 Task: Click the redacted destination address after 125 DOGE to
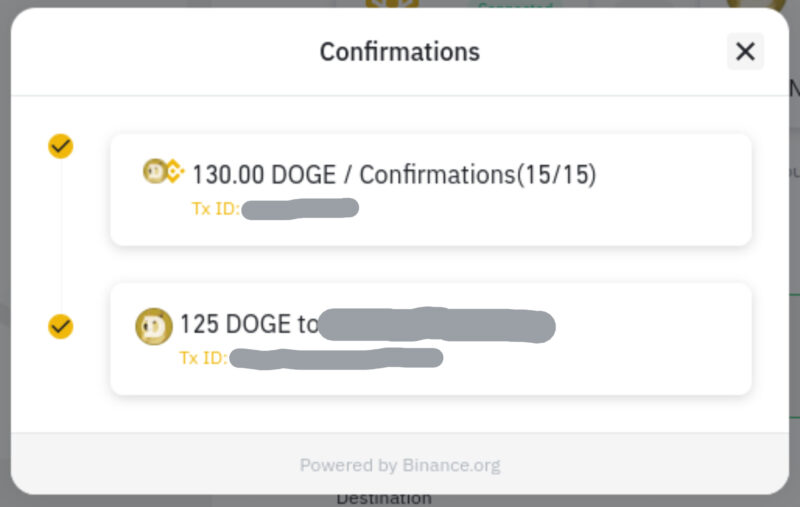click(x=437, y=325)
